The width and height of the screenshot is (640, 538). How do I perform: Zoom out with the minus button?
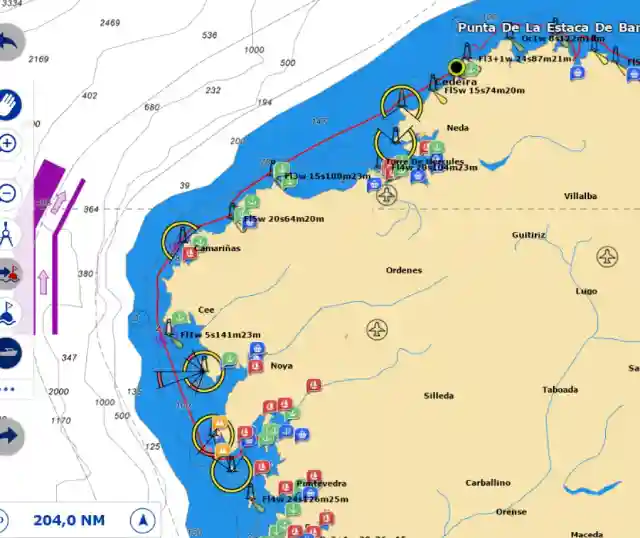click(x=8, y=193)
